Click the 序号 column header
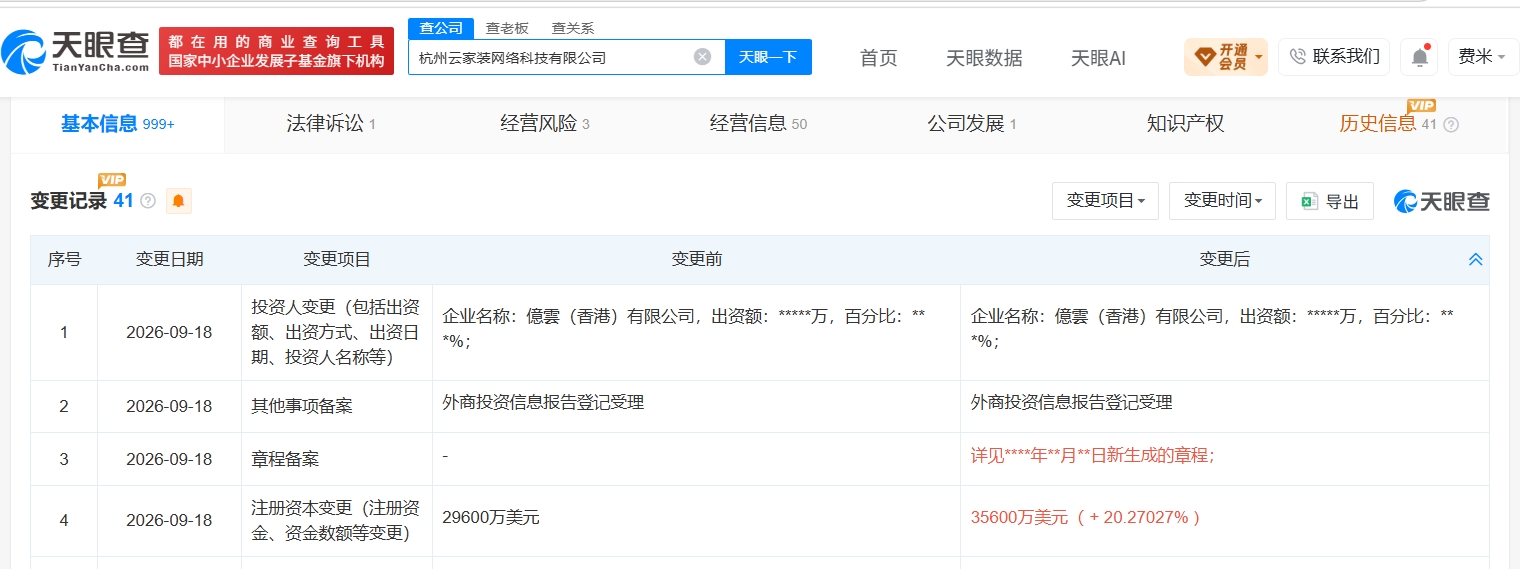This screenshot has height=569, width=1520. tap(64, 260)
